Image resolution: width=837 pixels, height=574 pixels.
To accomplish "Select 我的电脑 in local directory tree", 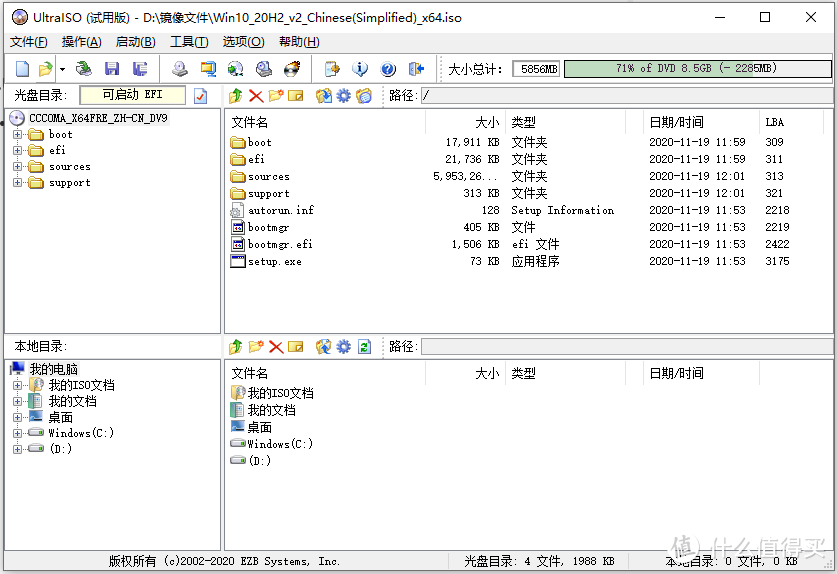I will [x=53, y=369].
